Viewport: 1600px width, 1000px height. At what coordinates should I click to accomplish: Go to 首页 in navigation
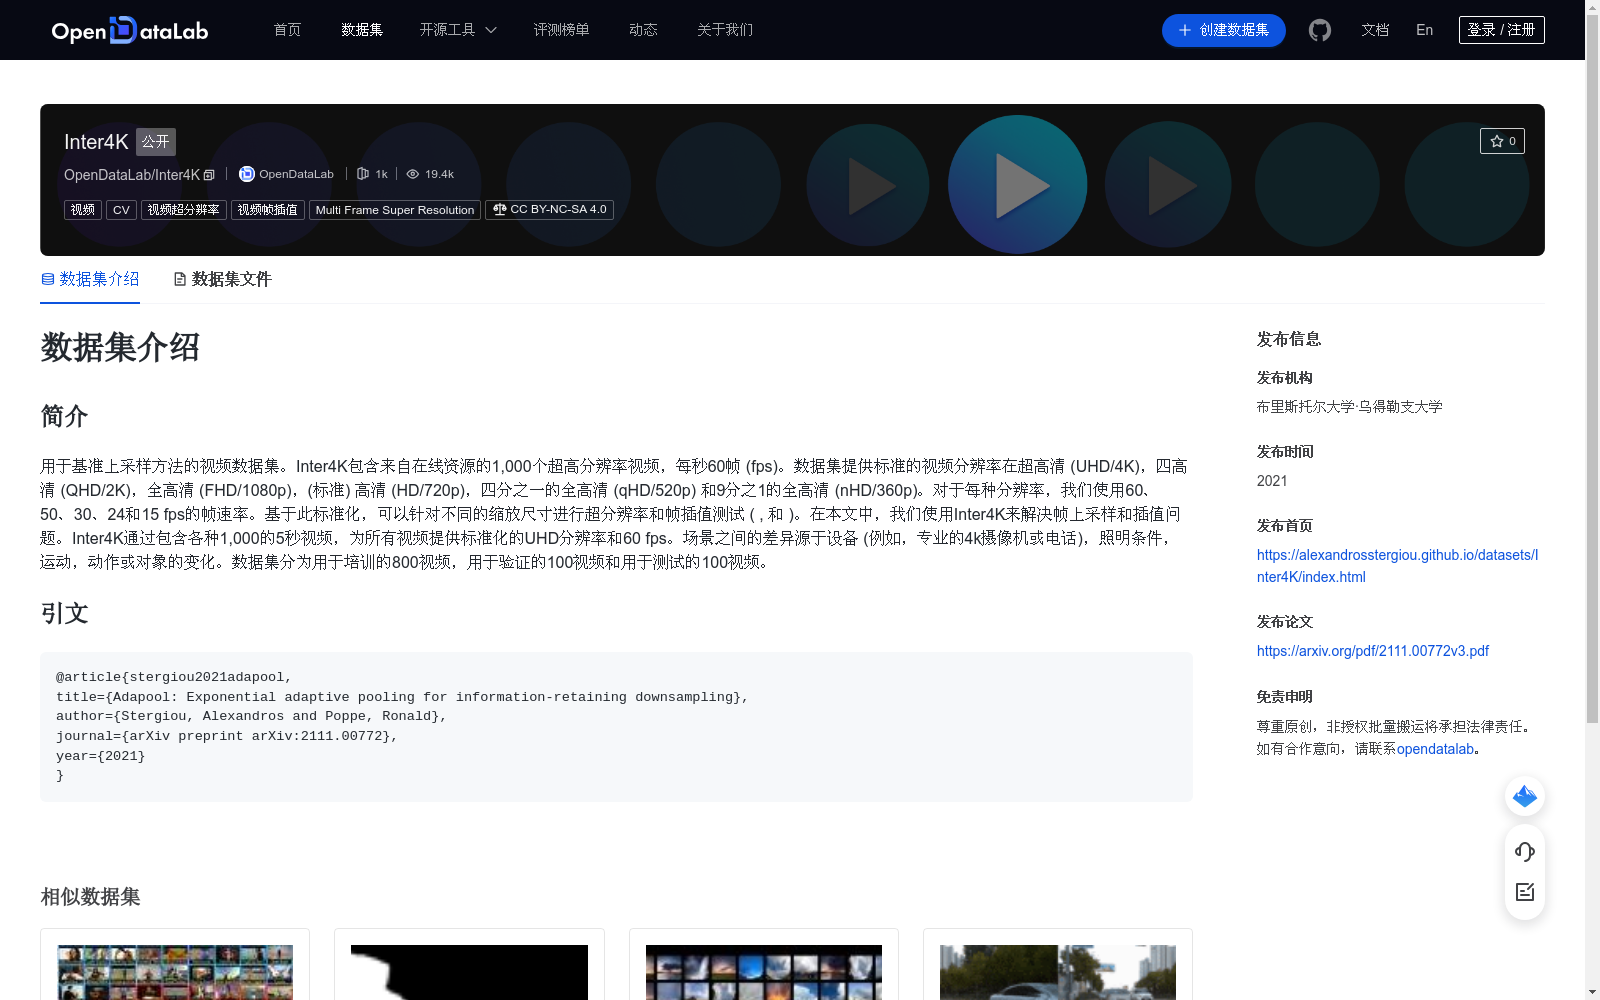pos(287,30)
